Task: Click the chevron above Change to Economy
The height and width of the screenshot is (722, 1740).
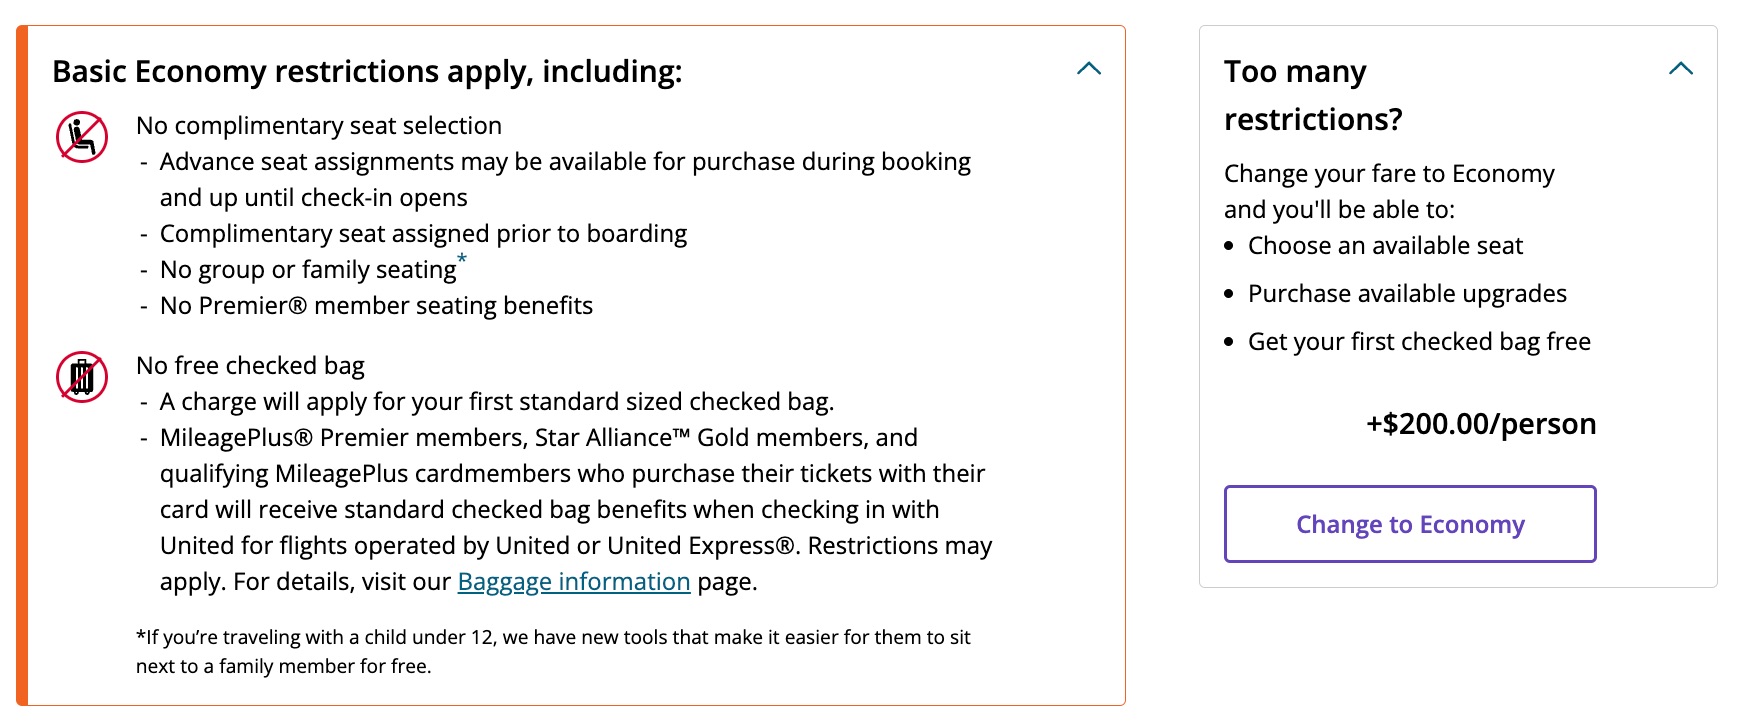Action: (1682, 69)
